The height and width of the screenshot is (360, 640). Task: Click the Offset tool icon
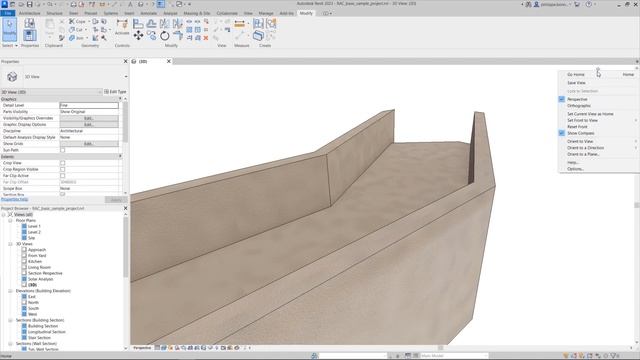click(151, 24)
